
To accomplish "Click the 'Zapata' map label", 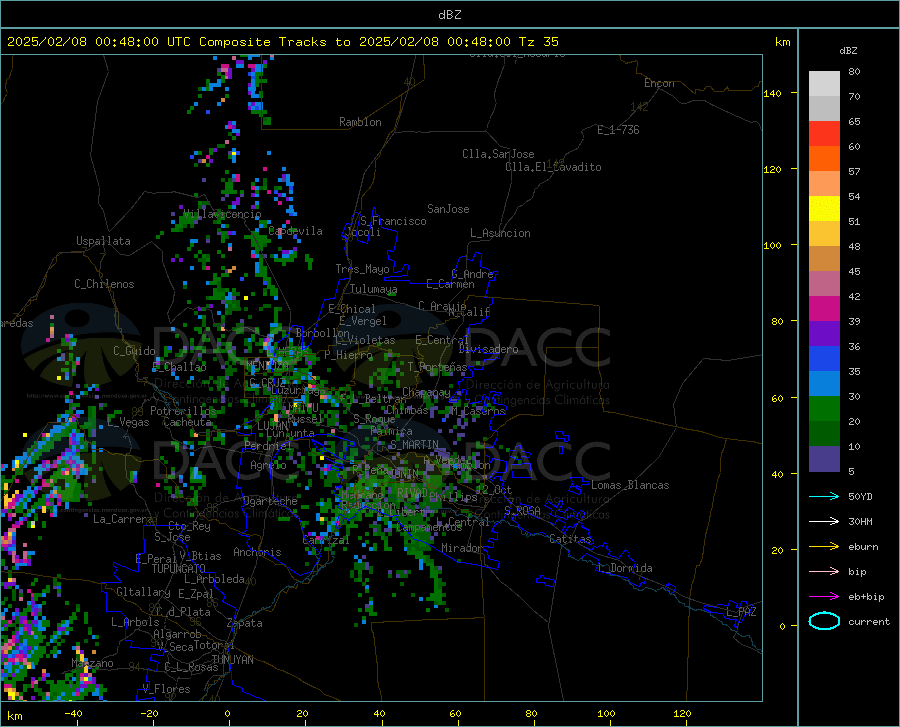I will 245,623.
